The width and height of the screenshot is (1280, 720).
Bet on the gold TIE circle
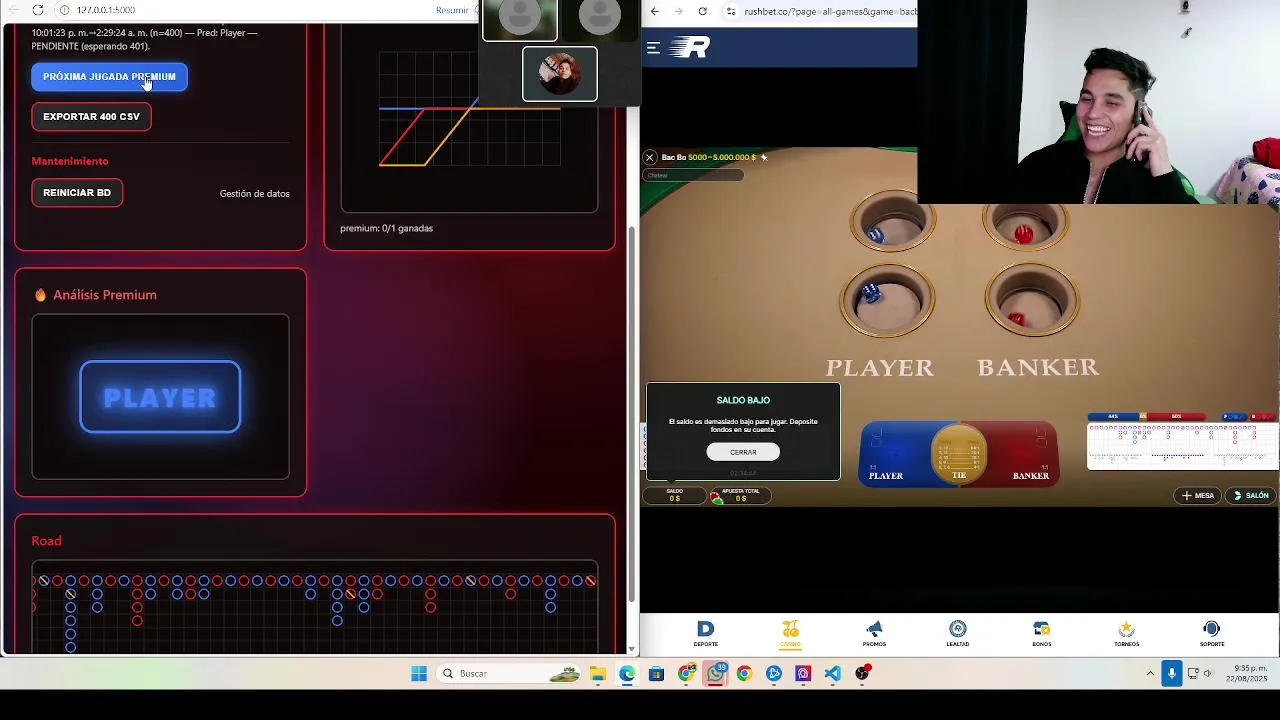pos(959,453)
